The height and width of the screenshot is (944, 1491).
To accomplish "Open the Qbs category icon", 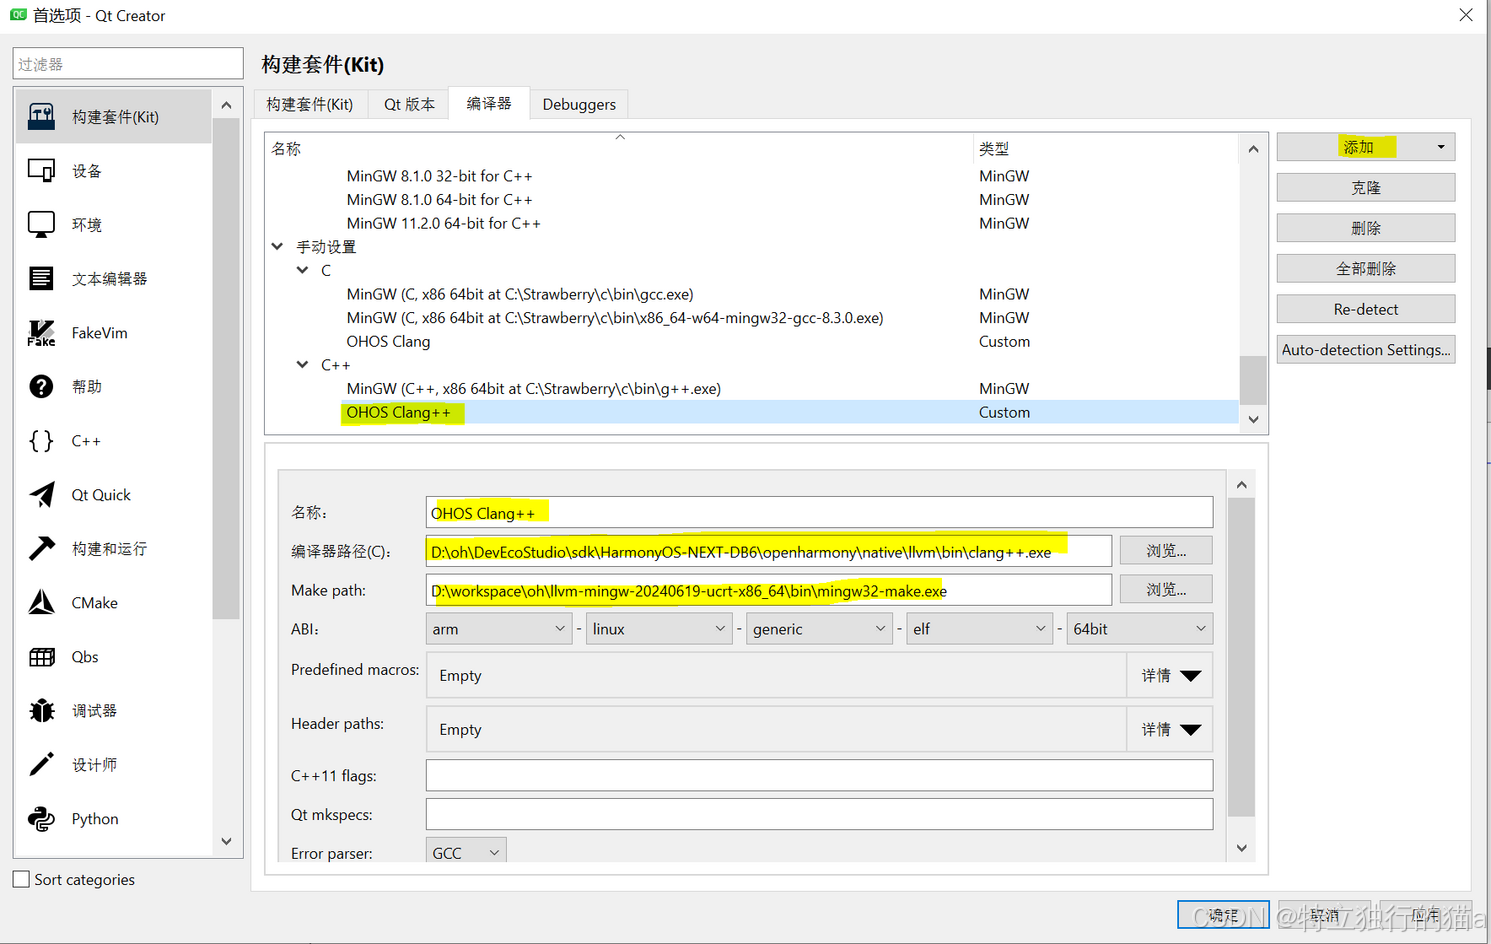I will point(41,657).
